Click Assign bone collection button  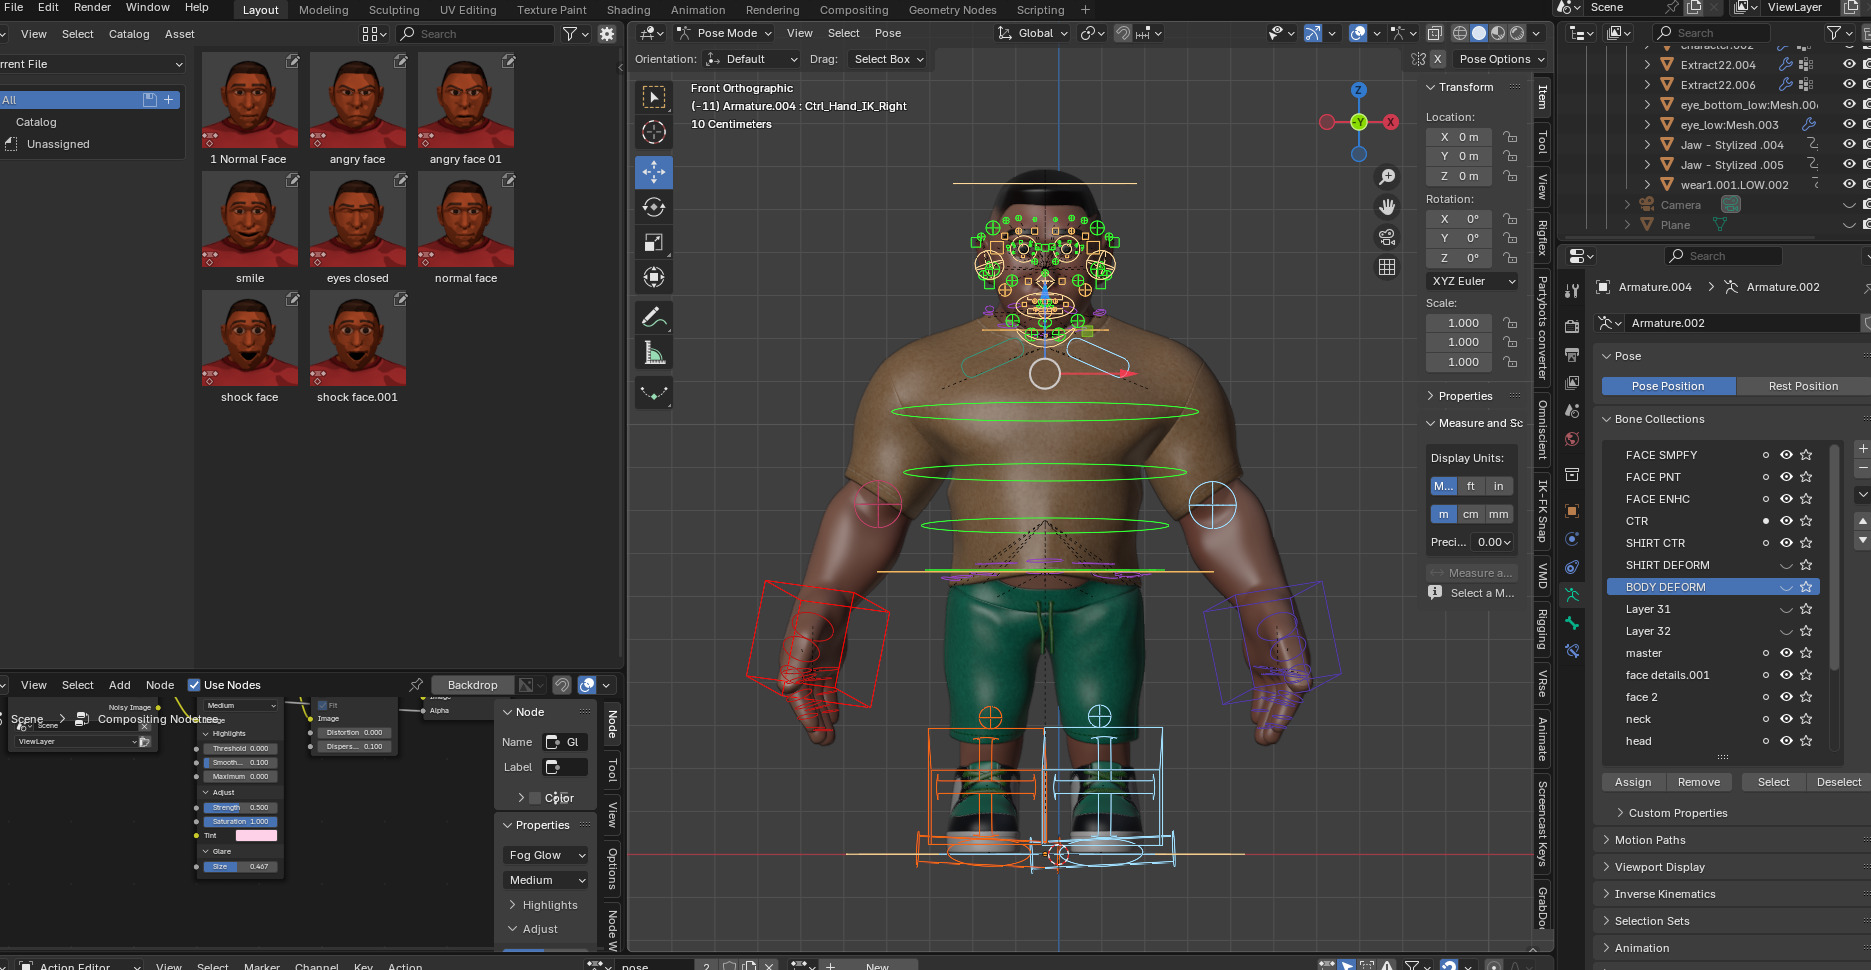click(1633, 782)
